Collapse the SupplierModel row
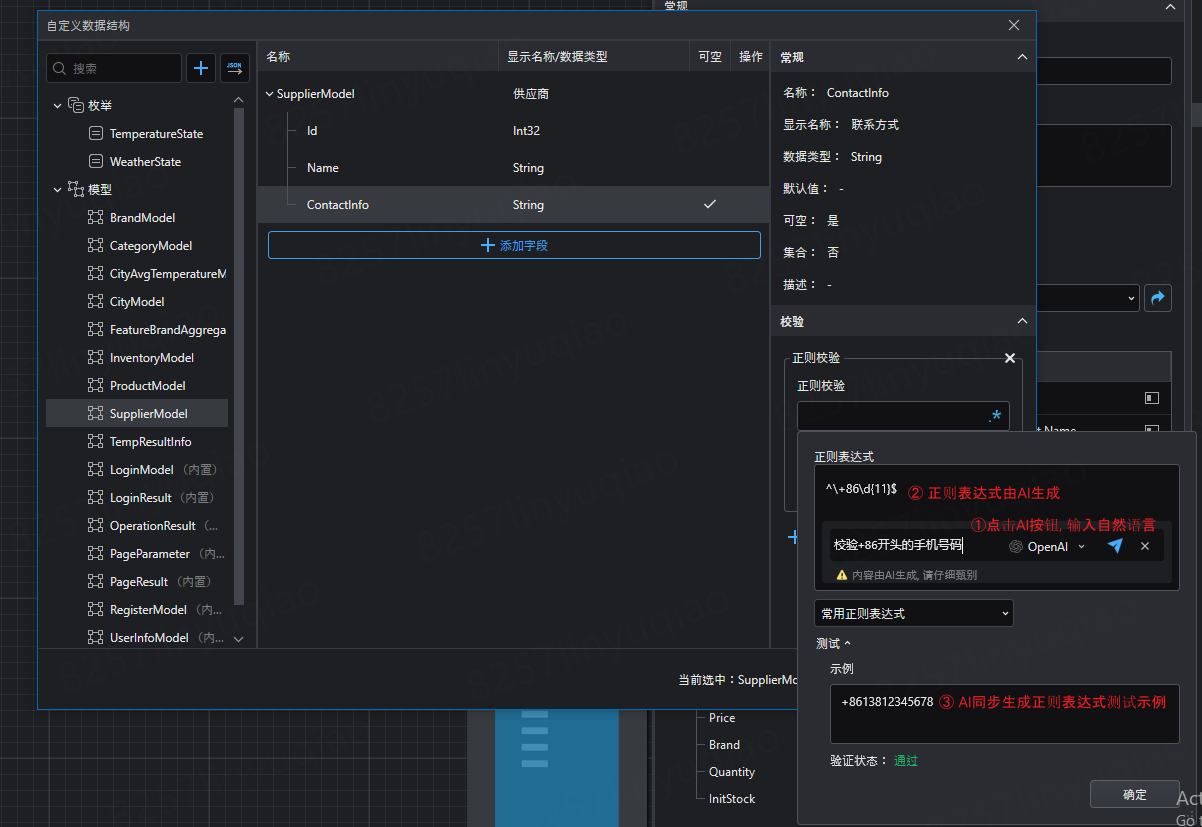 pyautogui.click(x=269, y=94)
